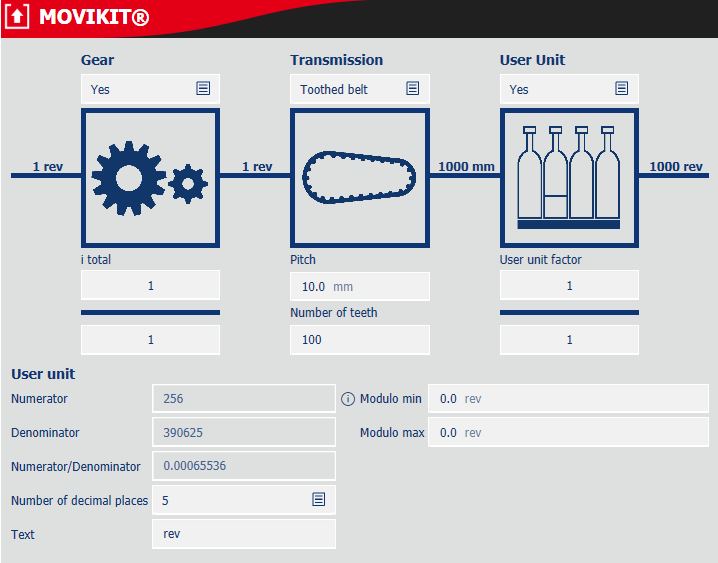Click the Pitch label
The width and height of the screenshot is (718, 563).
pyautogui.click(x=303, y=260)
